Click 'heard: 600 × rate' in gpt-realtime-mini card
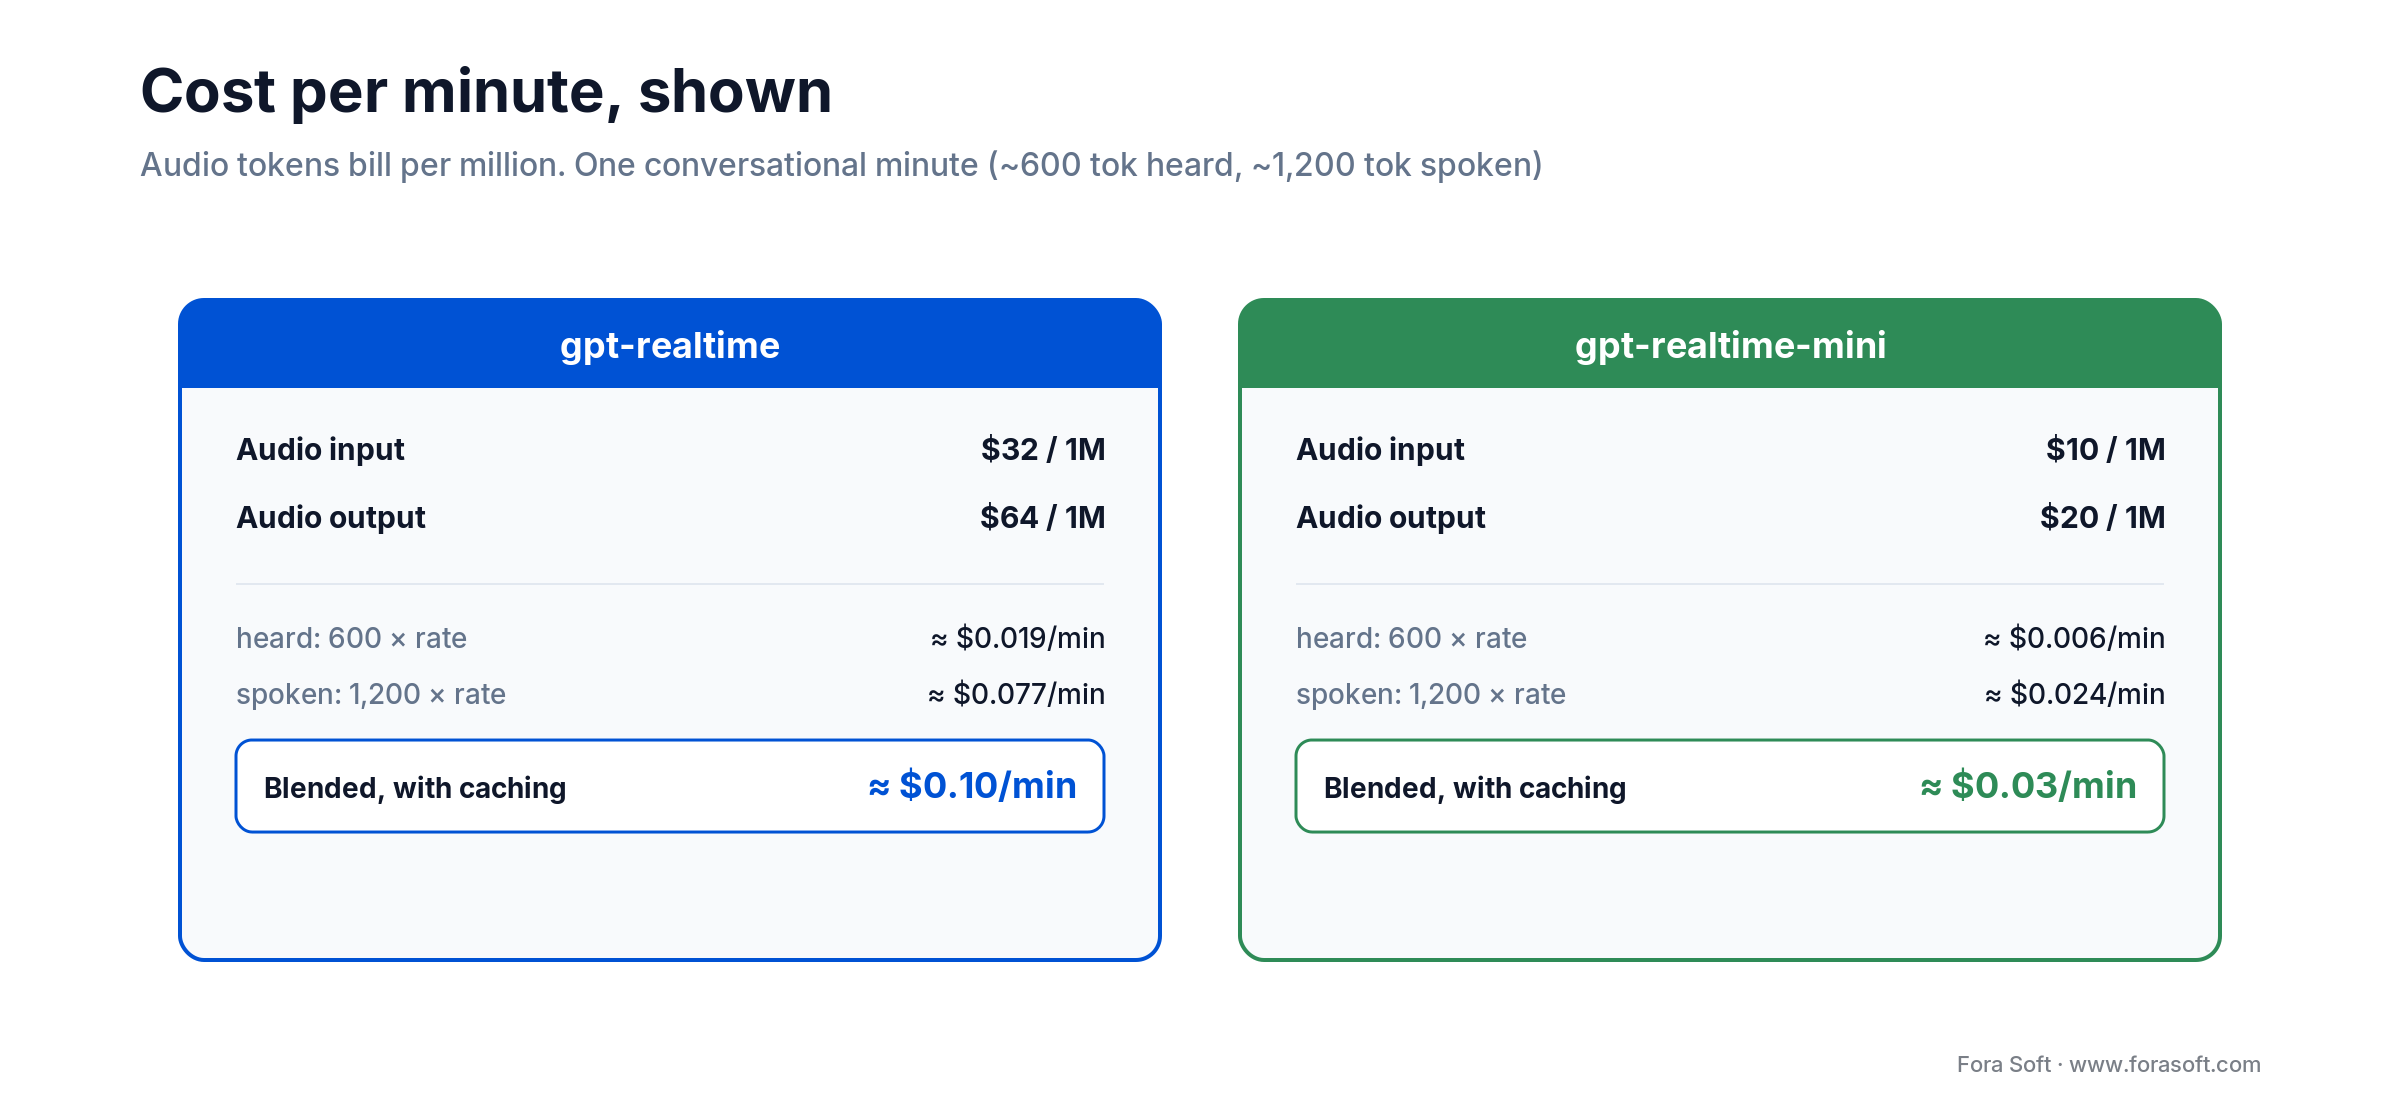The height and width of the screenshot is (1120, 2400). tap(1412, 638)
